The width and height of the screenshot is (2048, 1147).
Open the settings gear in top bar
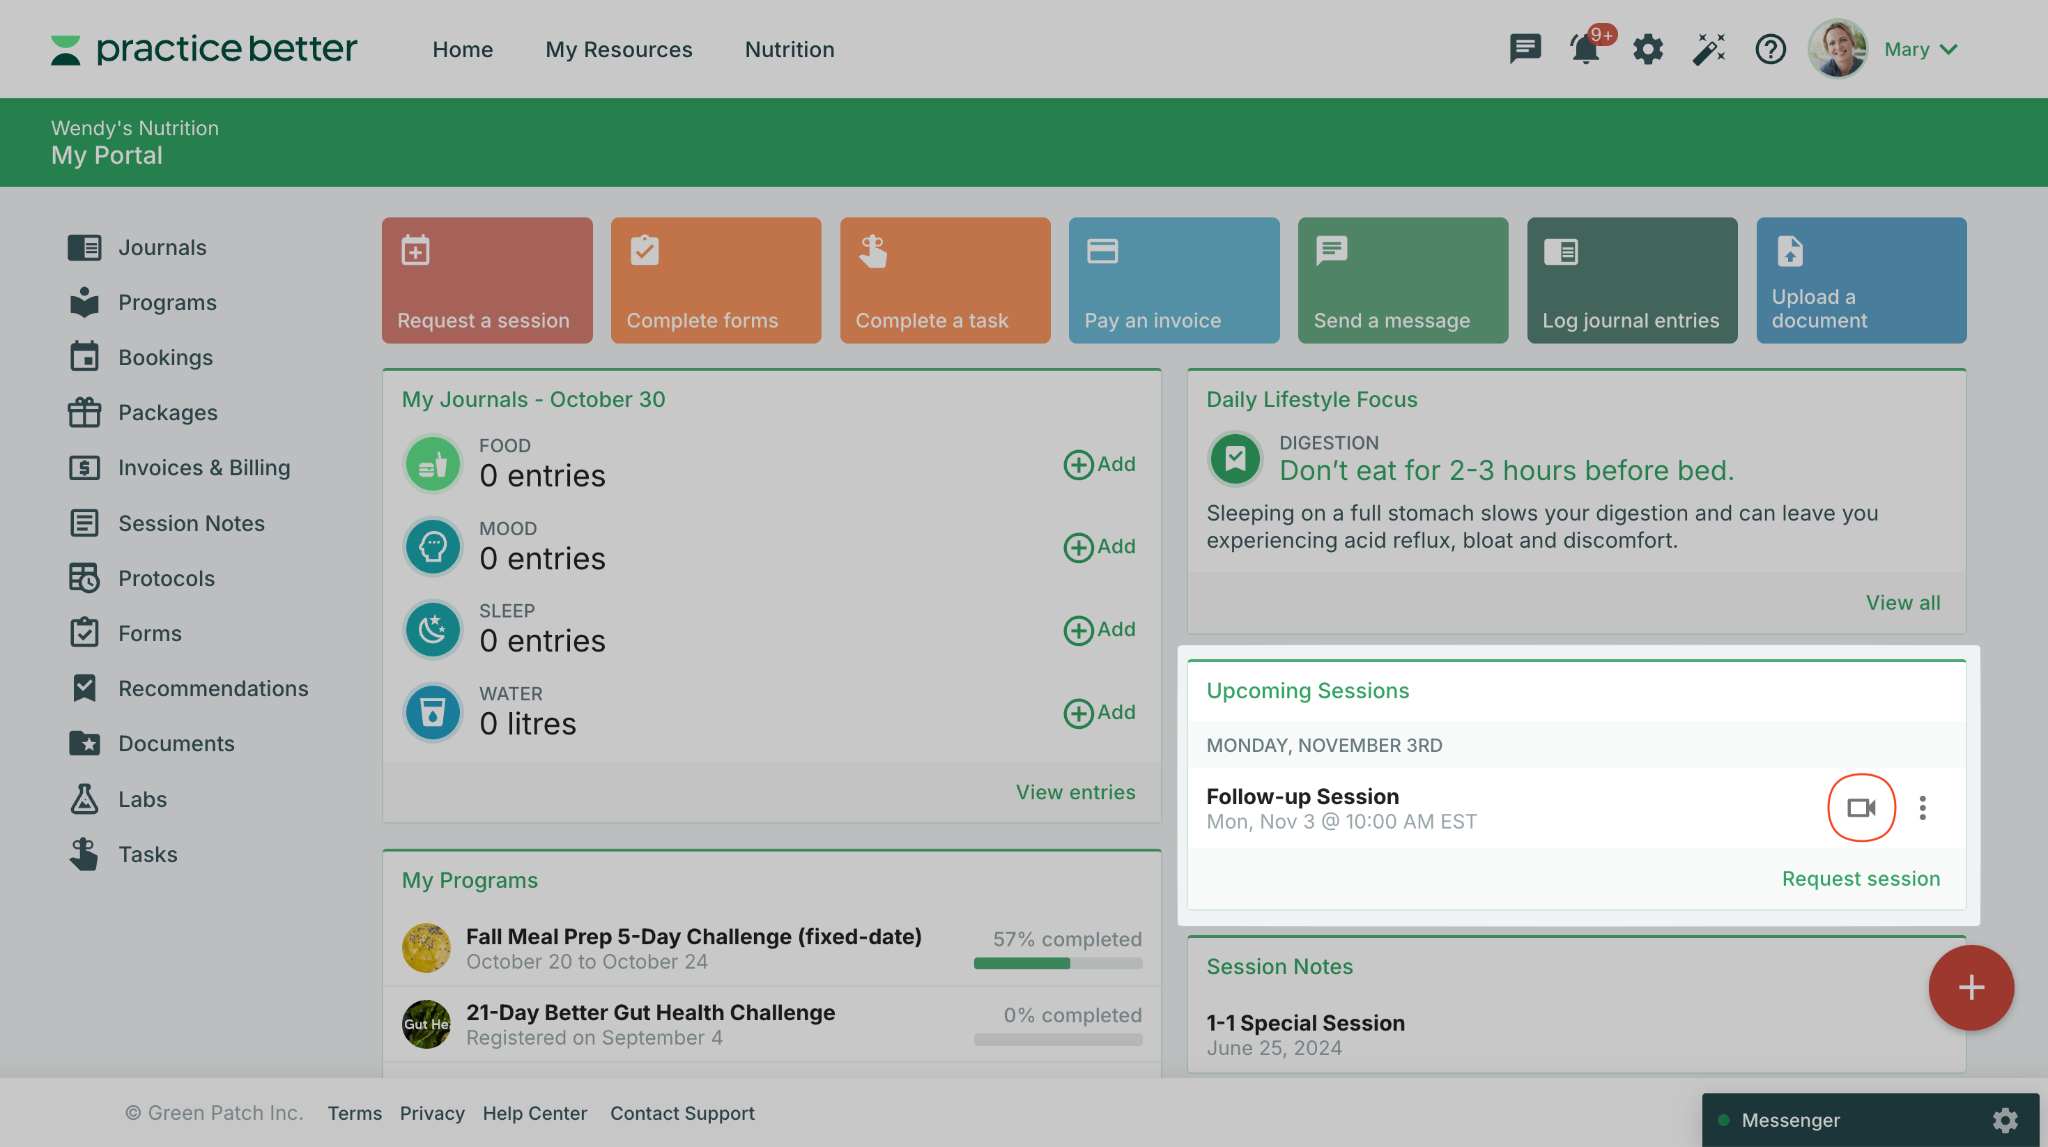[x=1647, y=48]
